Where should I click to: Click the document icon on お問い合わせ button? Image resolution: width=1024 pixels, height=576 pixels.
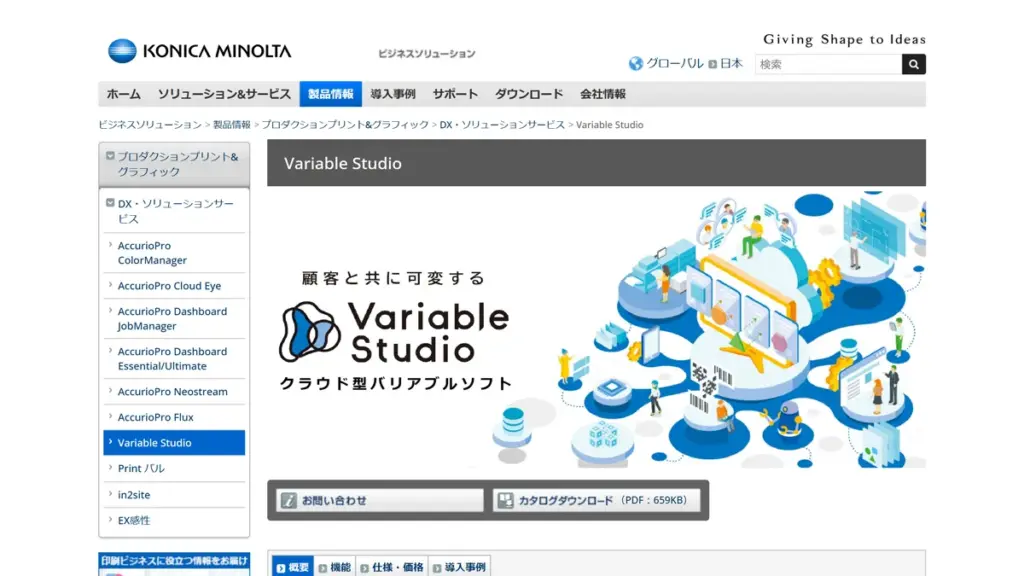pos(288,498)
